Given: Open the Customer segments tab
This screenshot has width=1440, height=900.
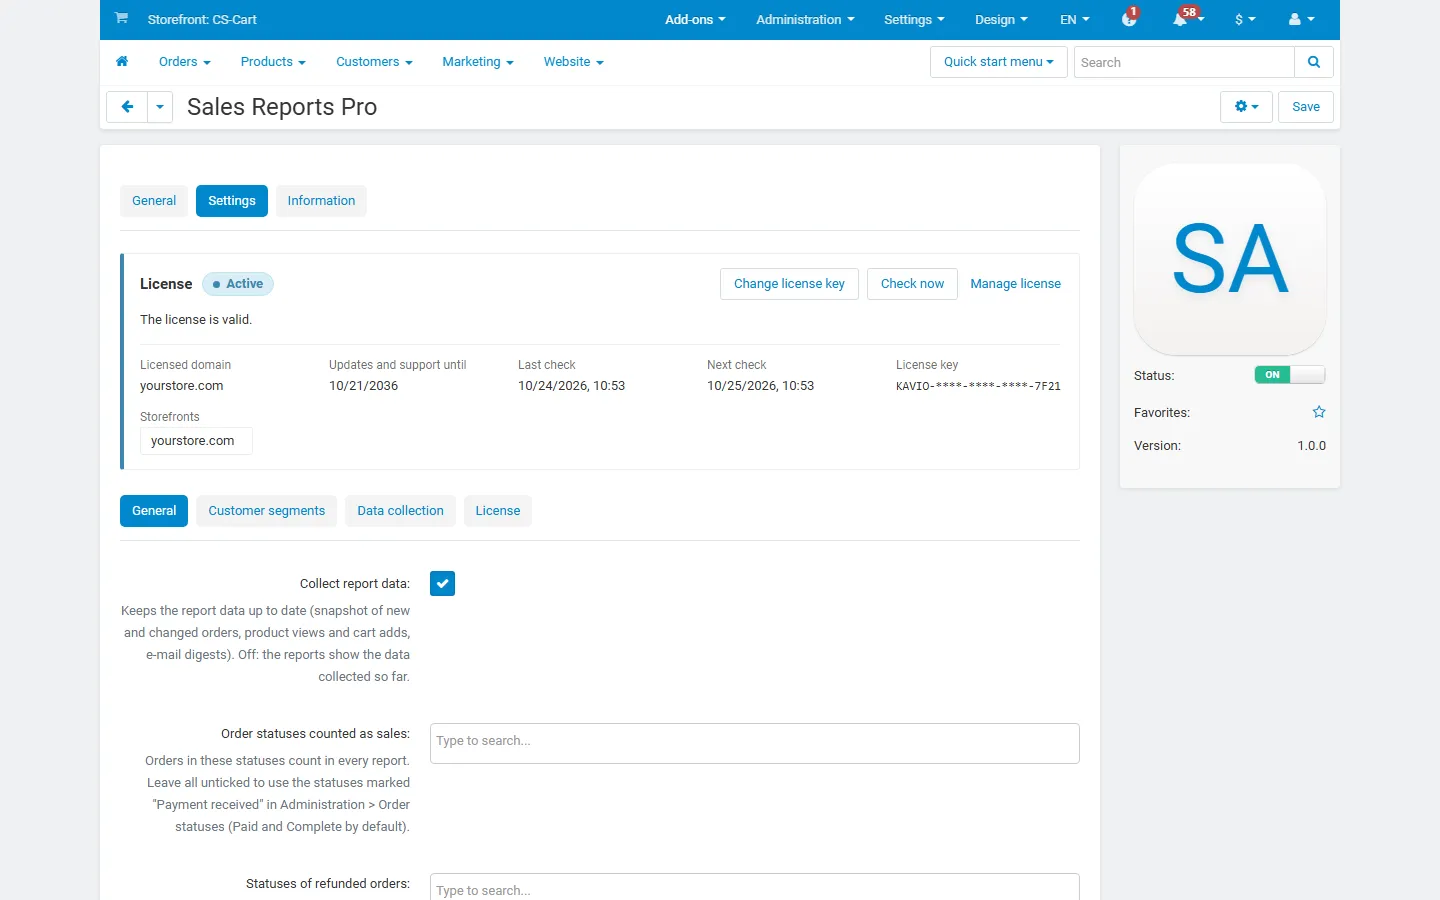Looking at the screenshot, I should (x=267, y=511).
